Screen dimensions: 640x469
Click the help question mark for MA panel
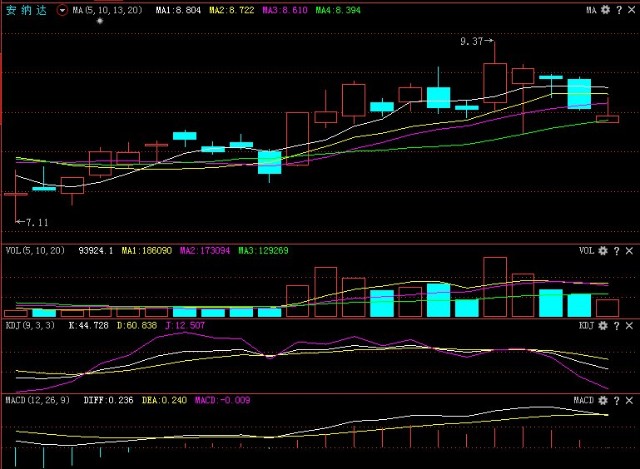pyautogui.click(x=621, y=10)
